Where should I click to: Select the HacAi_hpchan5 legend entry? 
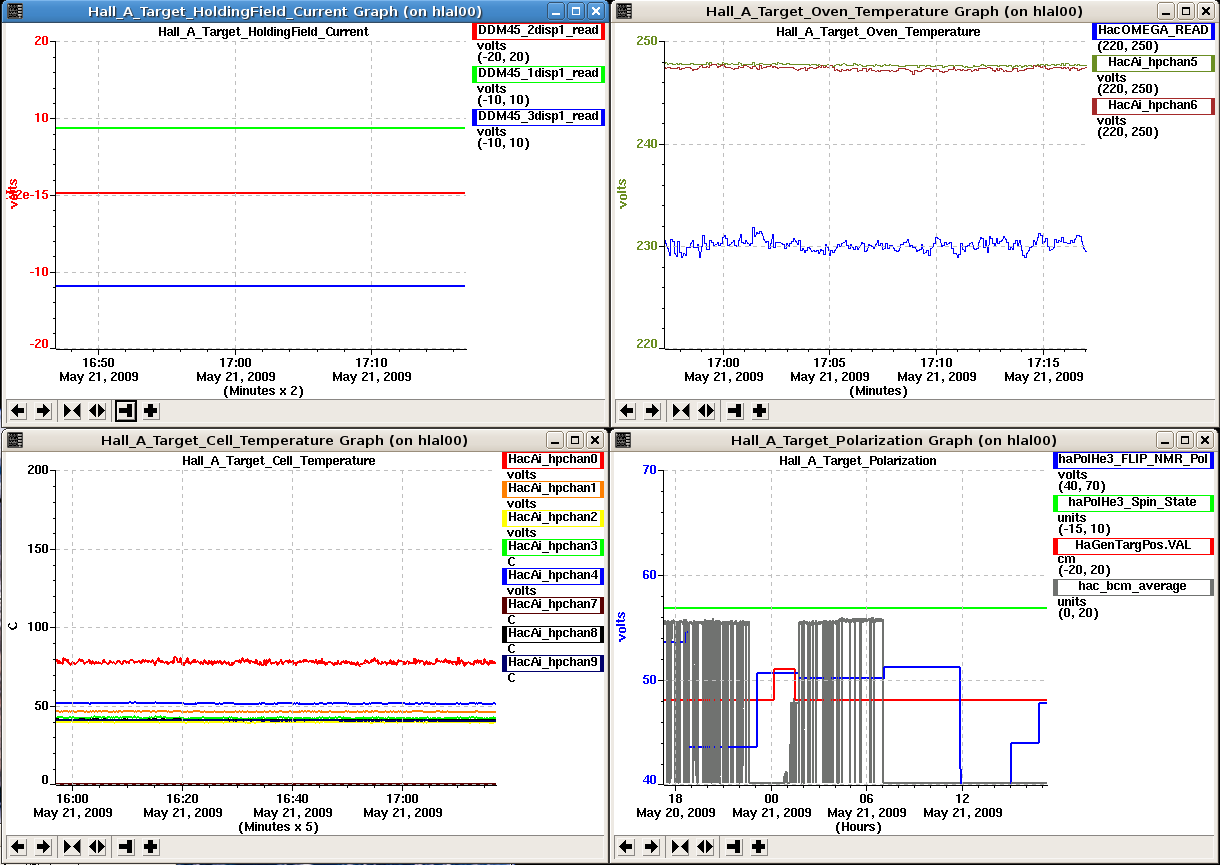[1153, 63]
